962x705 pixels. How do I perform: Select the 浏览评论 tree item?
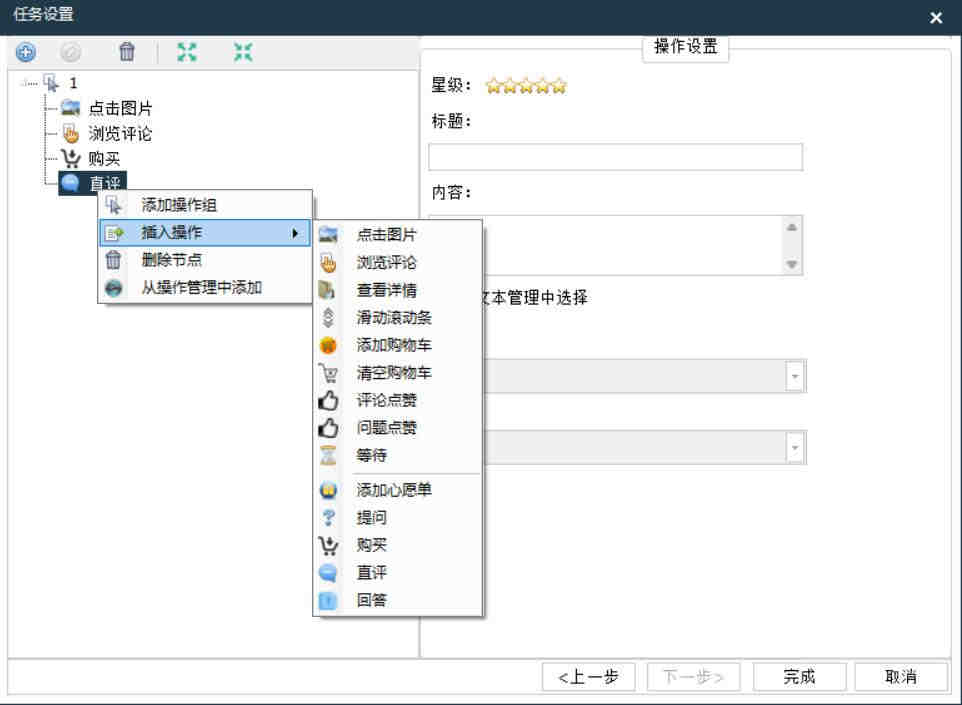click(x=120, y=134)
